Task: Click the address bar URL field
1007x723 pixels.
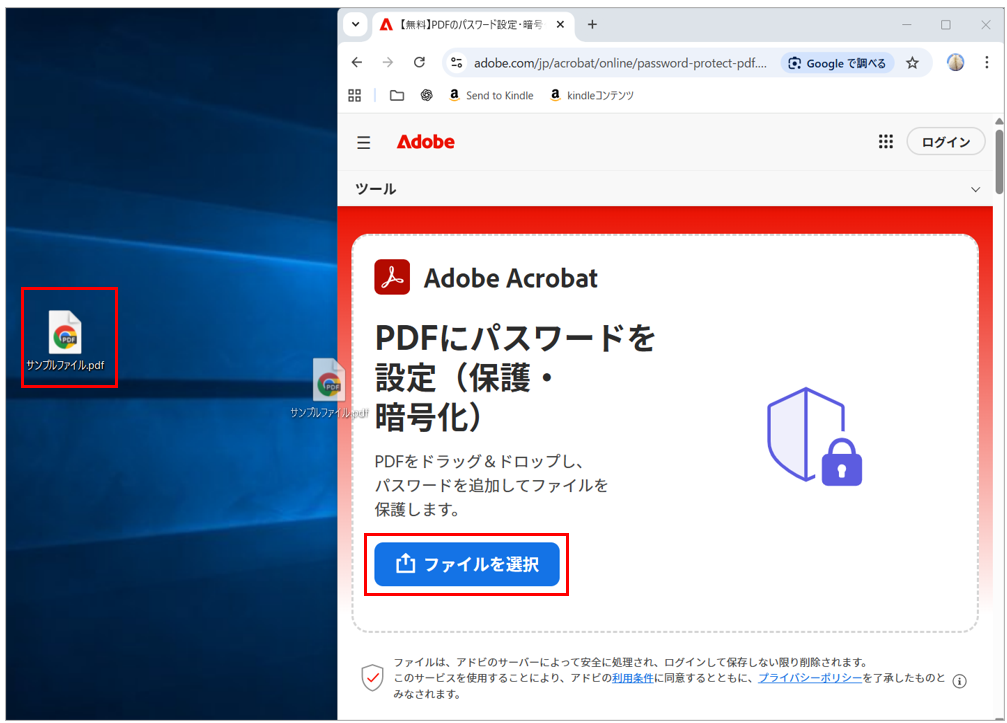Action: point(620,63)
